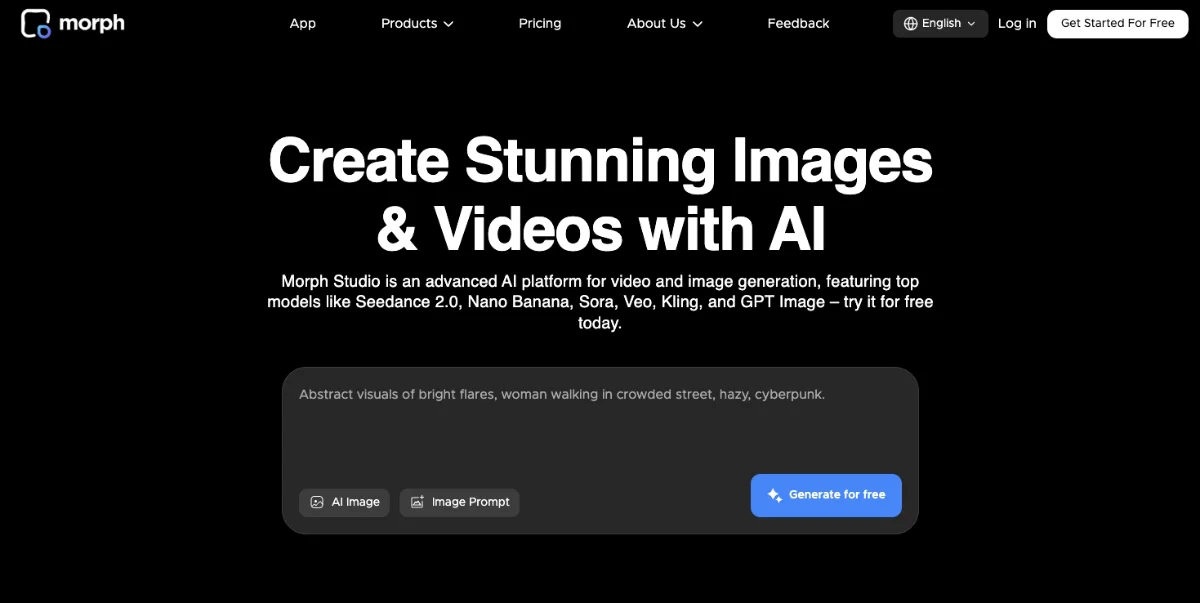Click the Morph Studio description paragraph
The width and height of the screenshot is (1200, 603).
coord(600,302)
